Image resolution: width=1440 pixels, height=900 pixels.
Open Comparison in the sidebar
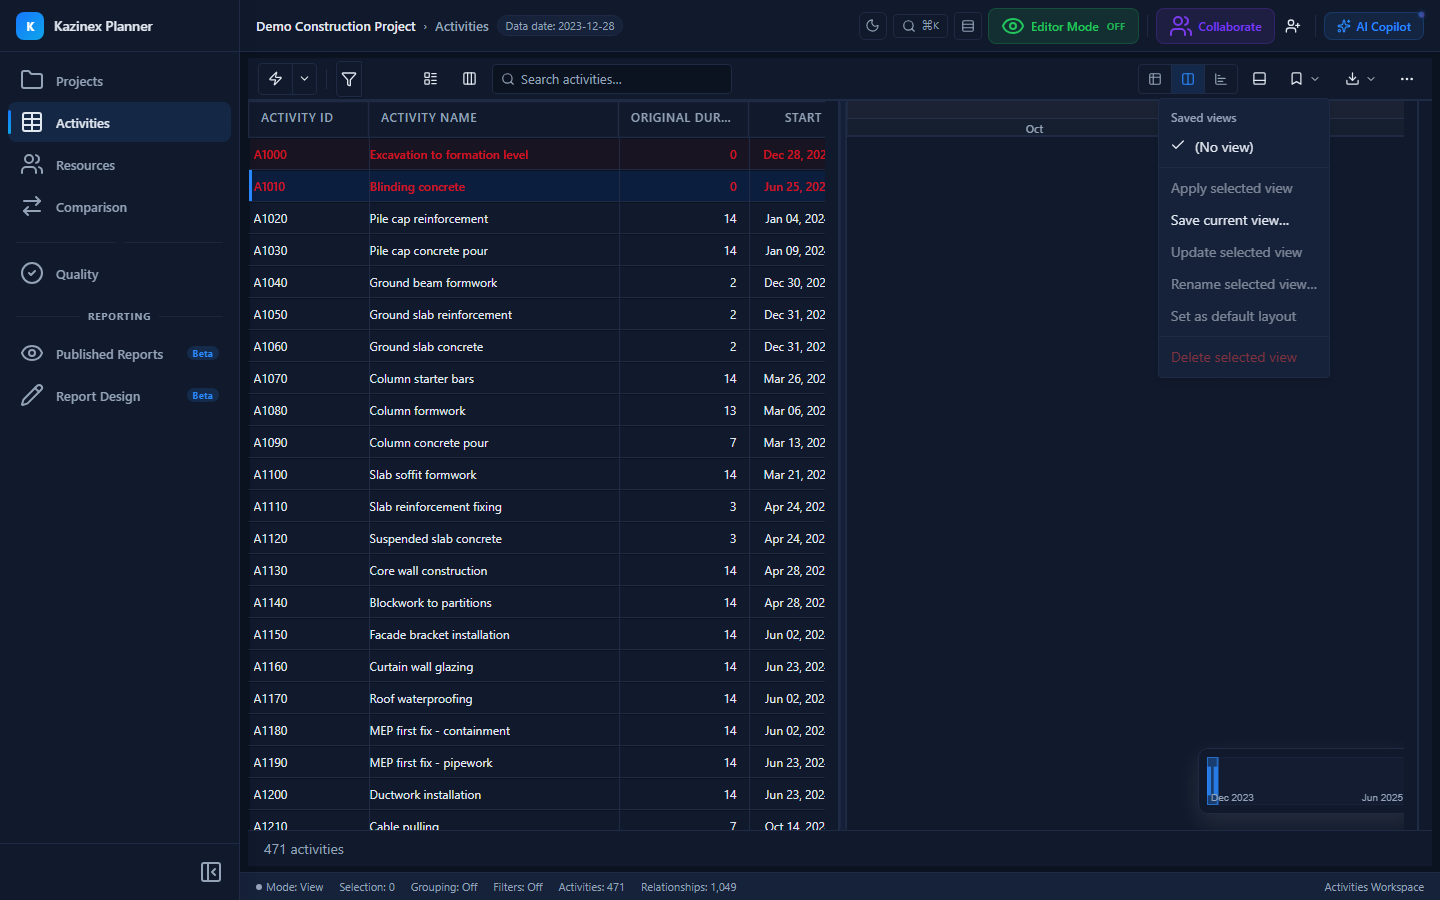120,207
